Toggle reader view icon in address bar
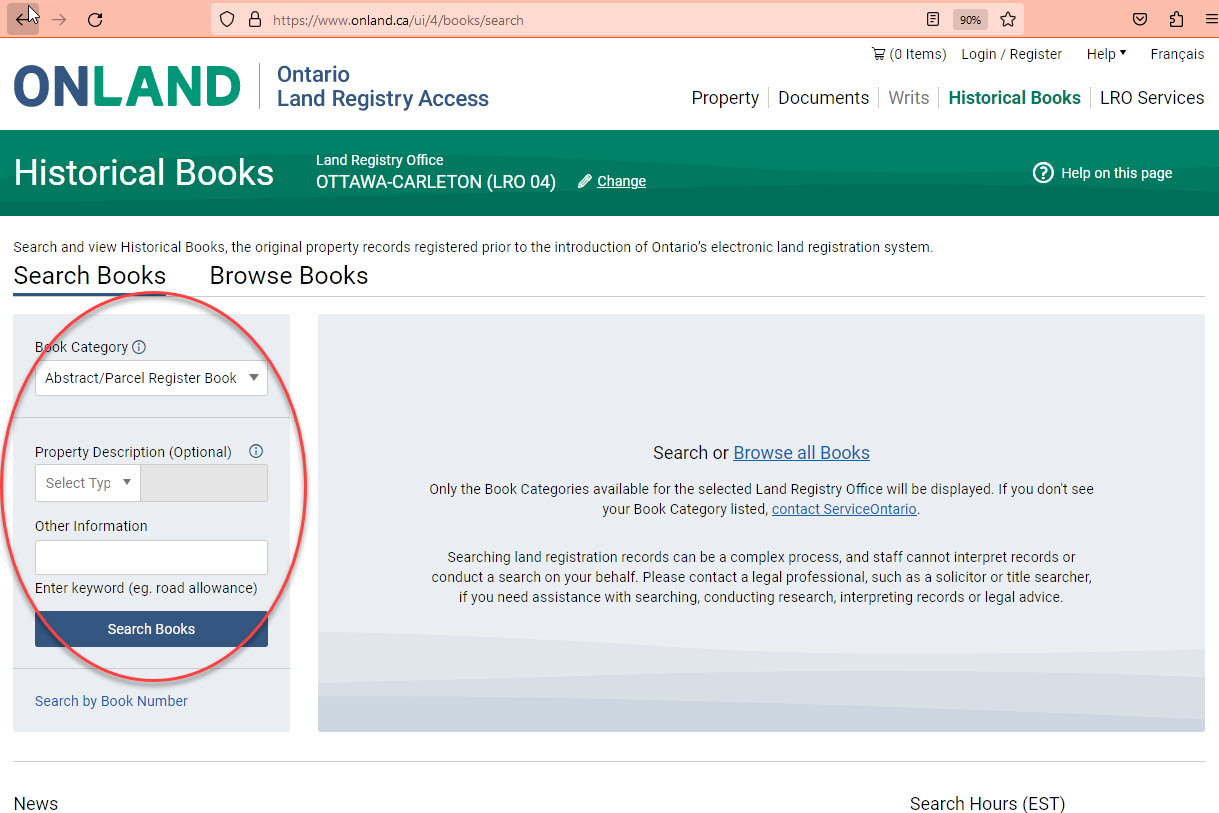 932,19
